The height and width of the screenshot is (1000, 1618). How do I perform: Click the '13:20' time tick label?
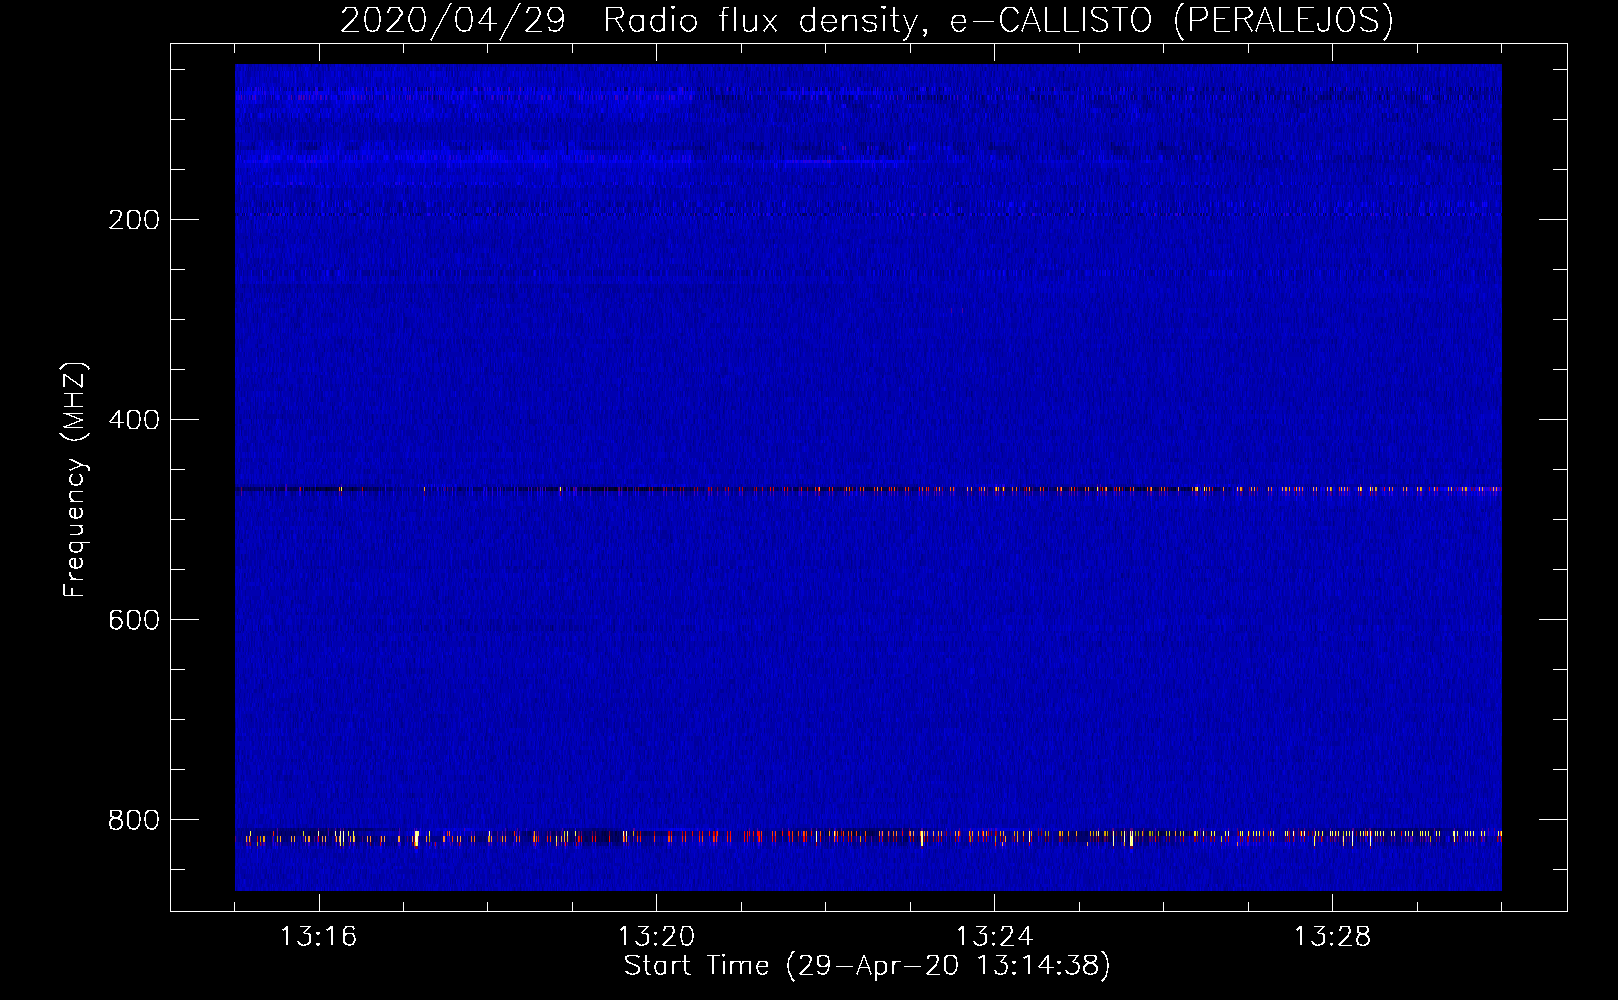[x=656, y=936]
